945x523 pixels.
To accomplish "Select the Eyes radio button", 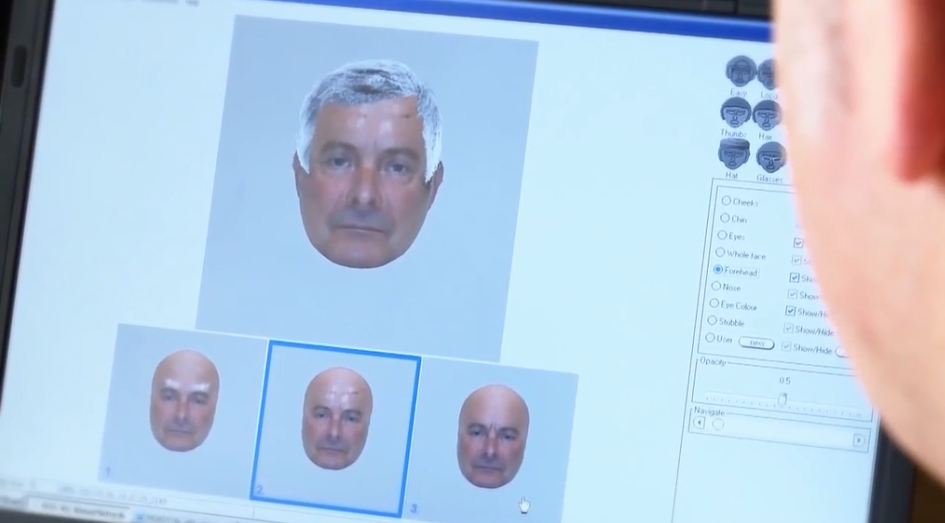I will click(x=722, y=235).
